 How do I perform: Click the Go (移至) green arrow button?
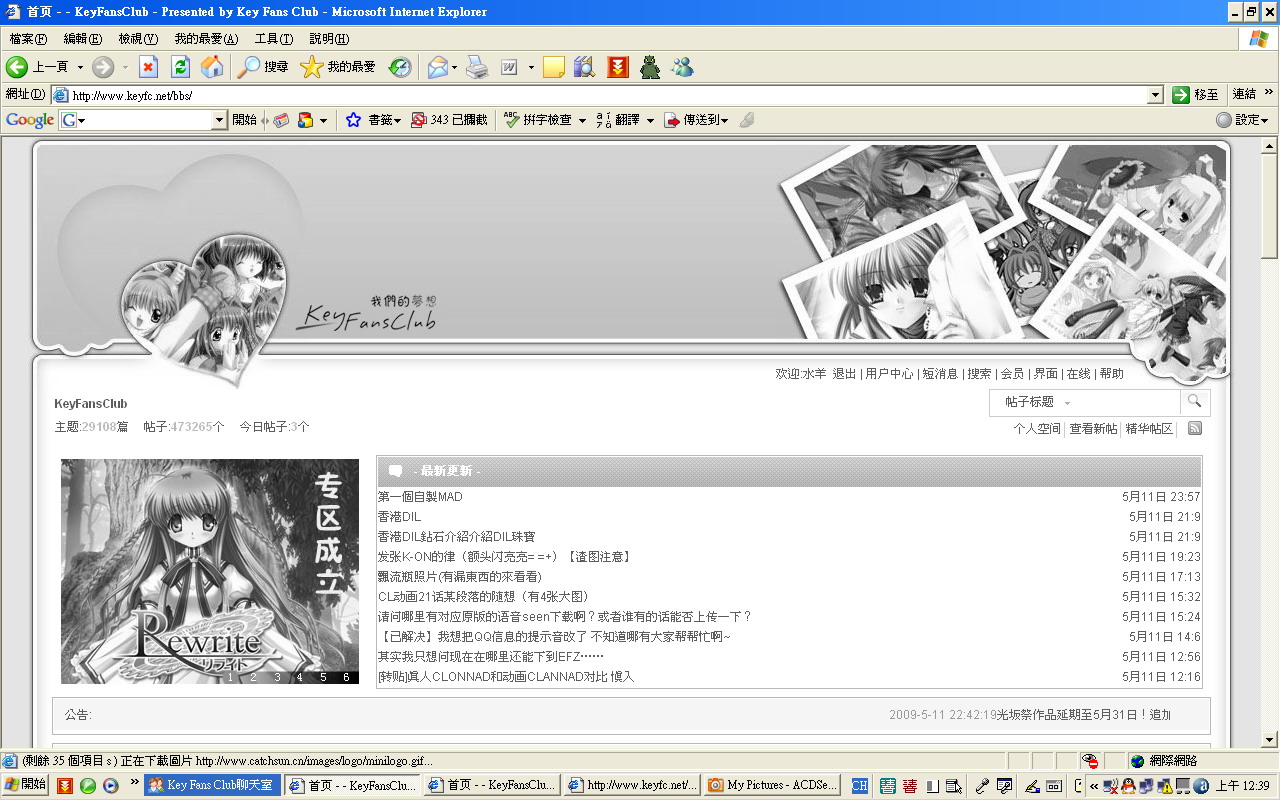coord(1196,94)
